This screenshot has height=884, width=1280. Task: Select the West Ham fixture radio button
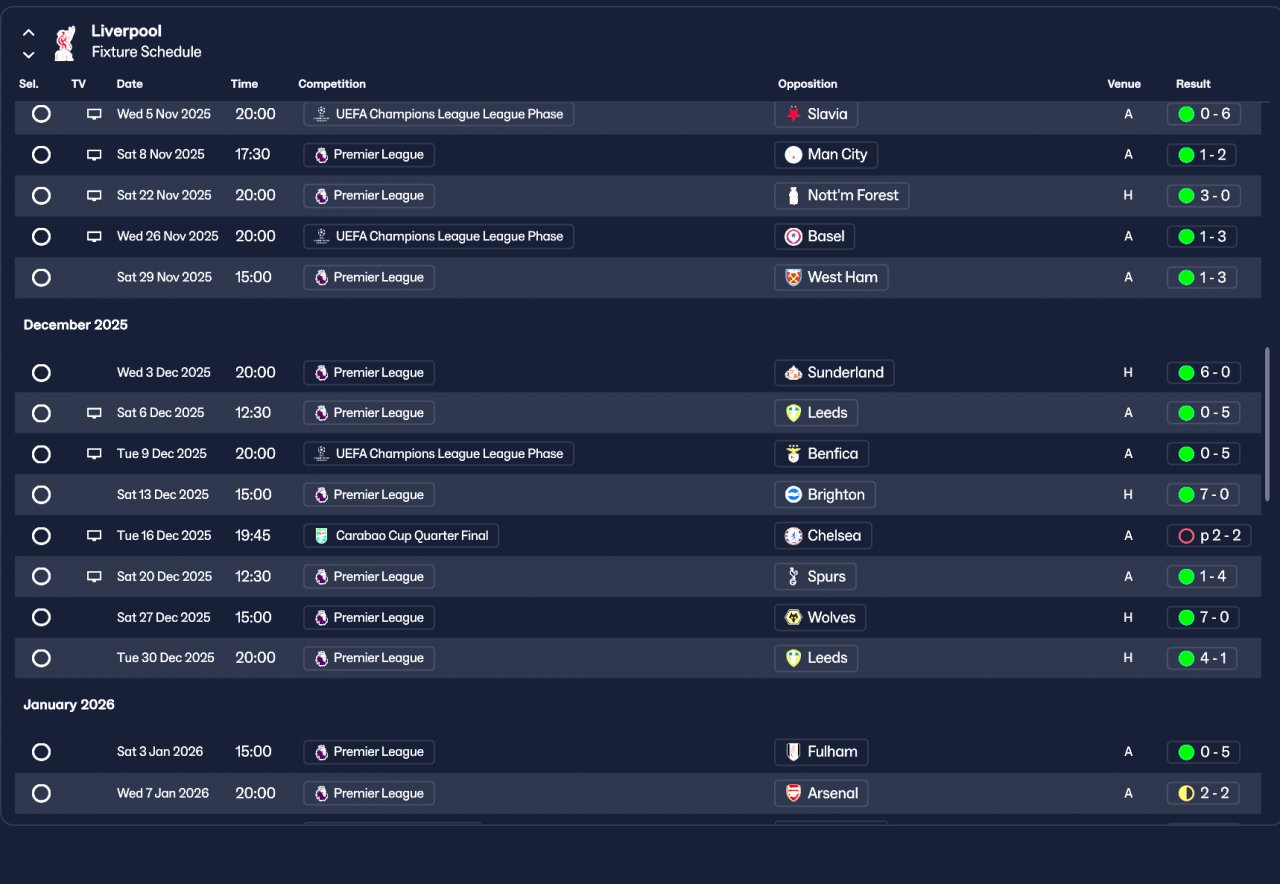pos(41,278)
